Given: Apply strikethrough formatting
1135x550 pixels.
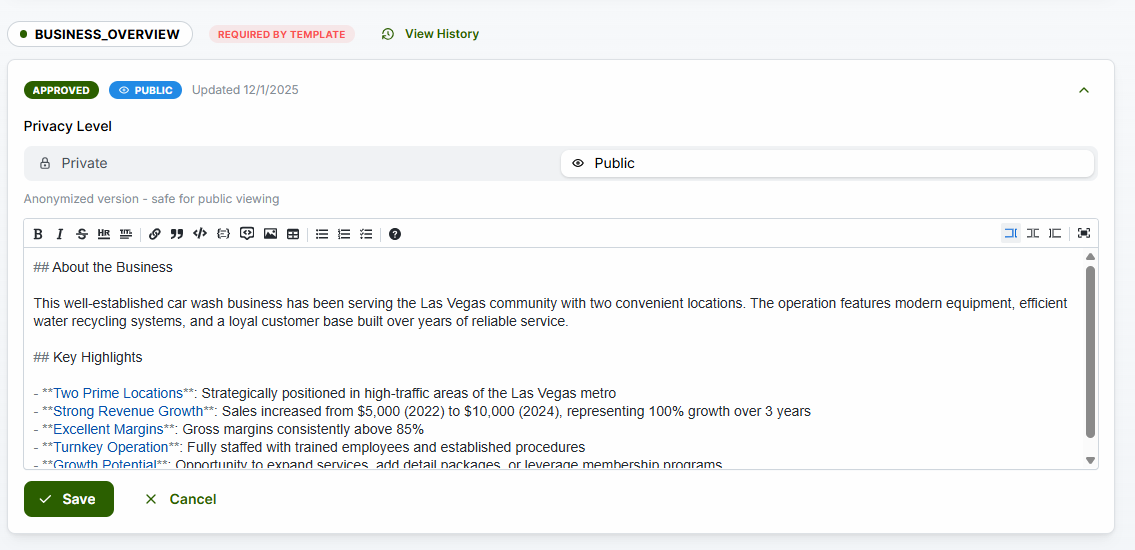Looking at the screenshot, I should (x=82, y=234).
